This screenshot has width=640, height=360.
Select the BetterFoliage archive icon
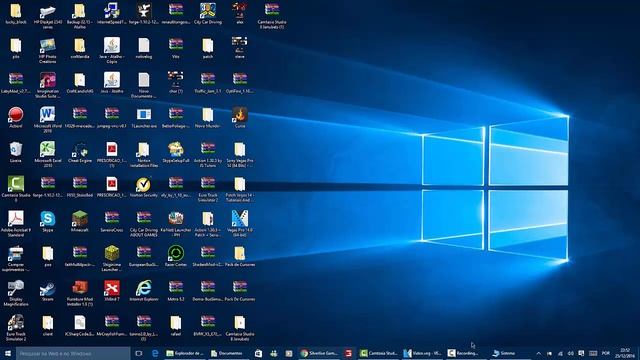coord(176,114)
